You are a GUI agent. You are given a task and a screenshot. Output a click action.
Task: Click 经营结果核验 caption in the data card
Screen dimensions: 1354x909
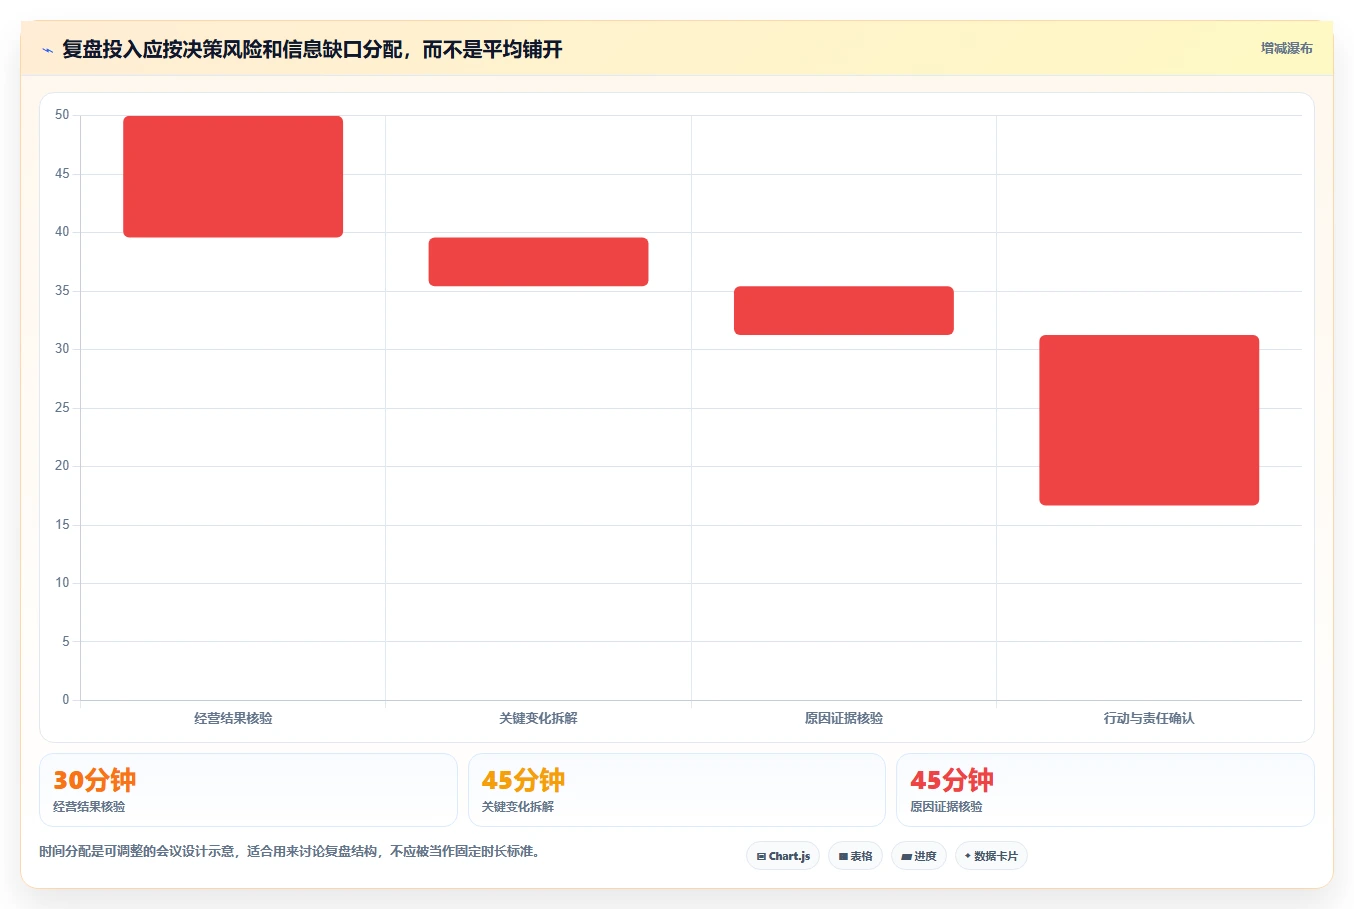click(89, 807)
